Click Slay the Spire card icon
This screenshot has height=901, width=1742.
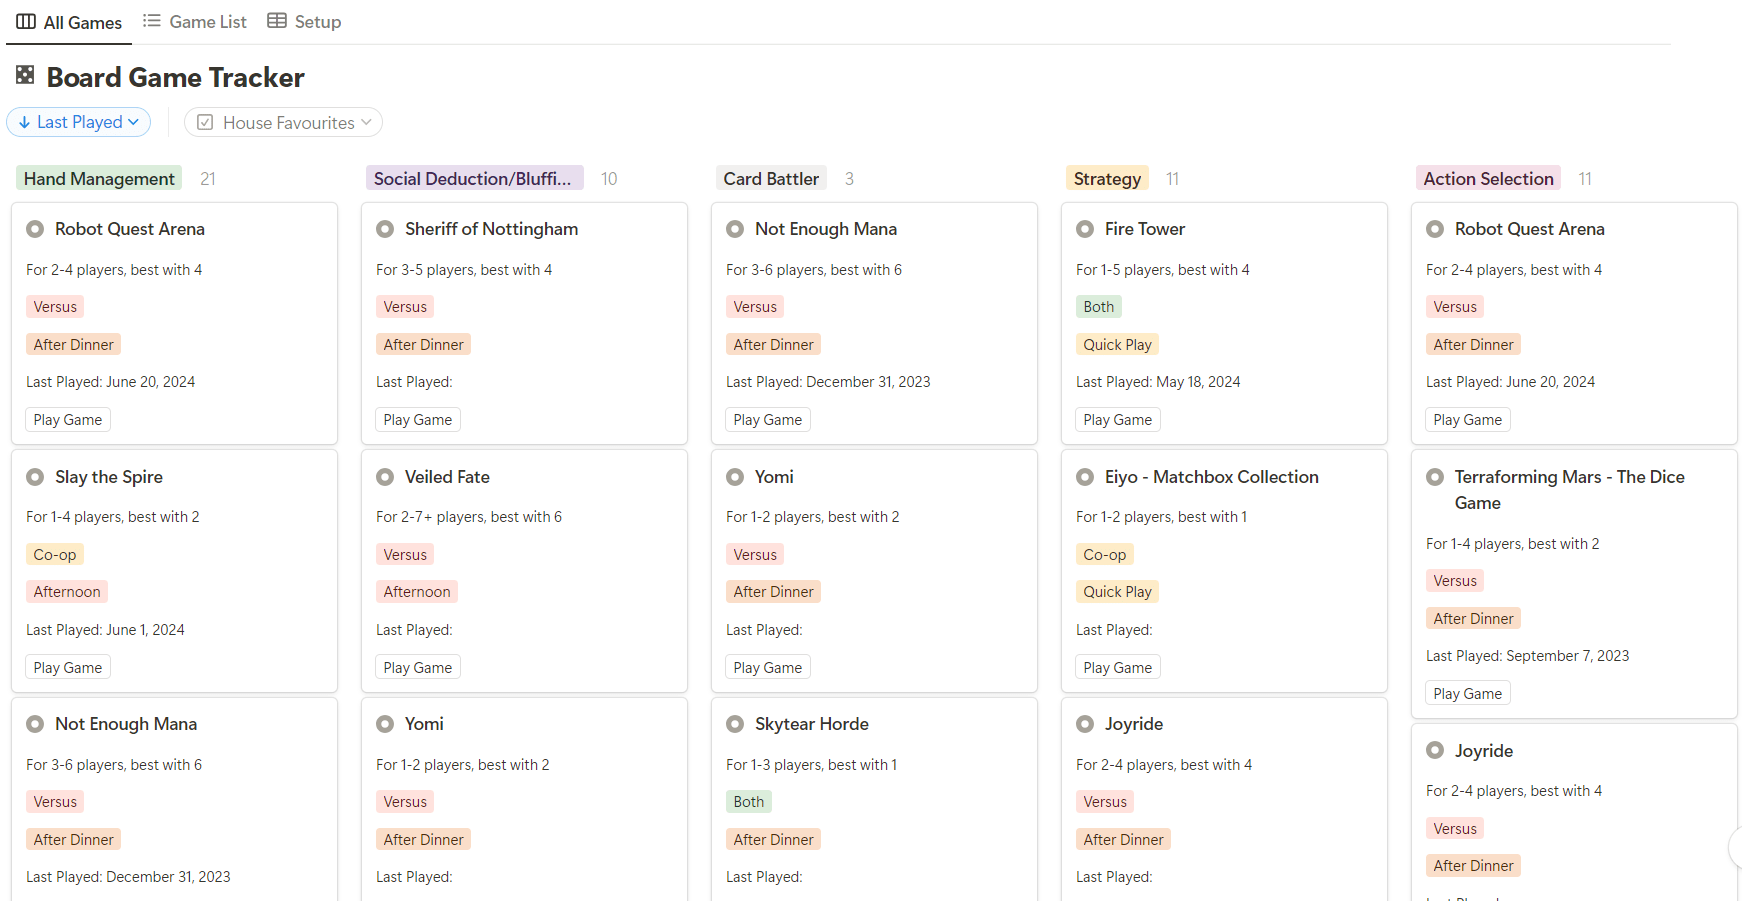[x=35, y=477]
